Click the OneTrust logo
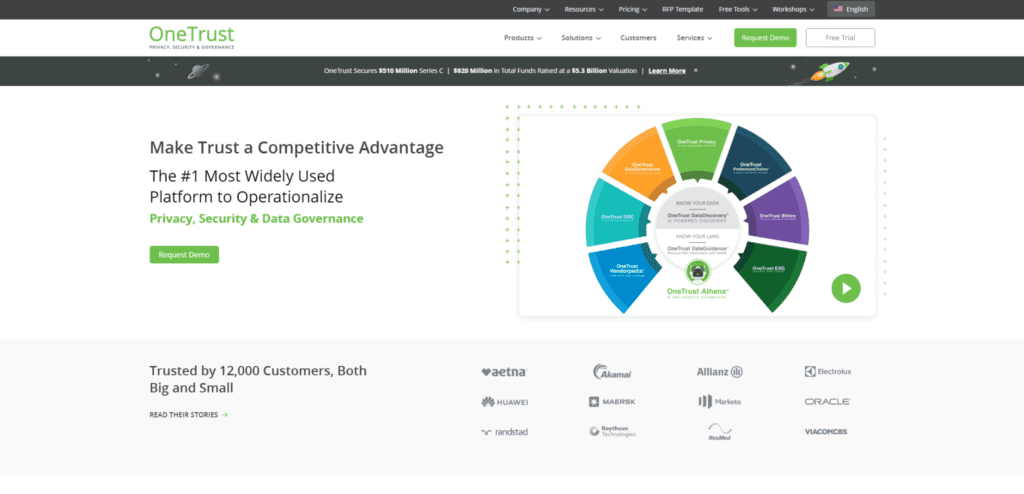Screen dimensions: 1024x494 point(191,37)
